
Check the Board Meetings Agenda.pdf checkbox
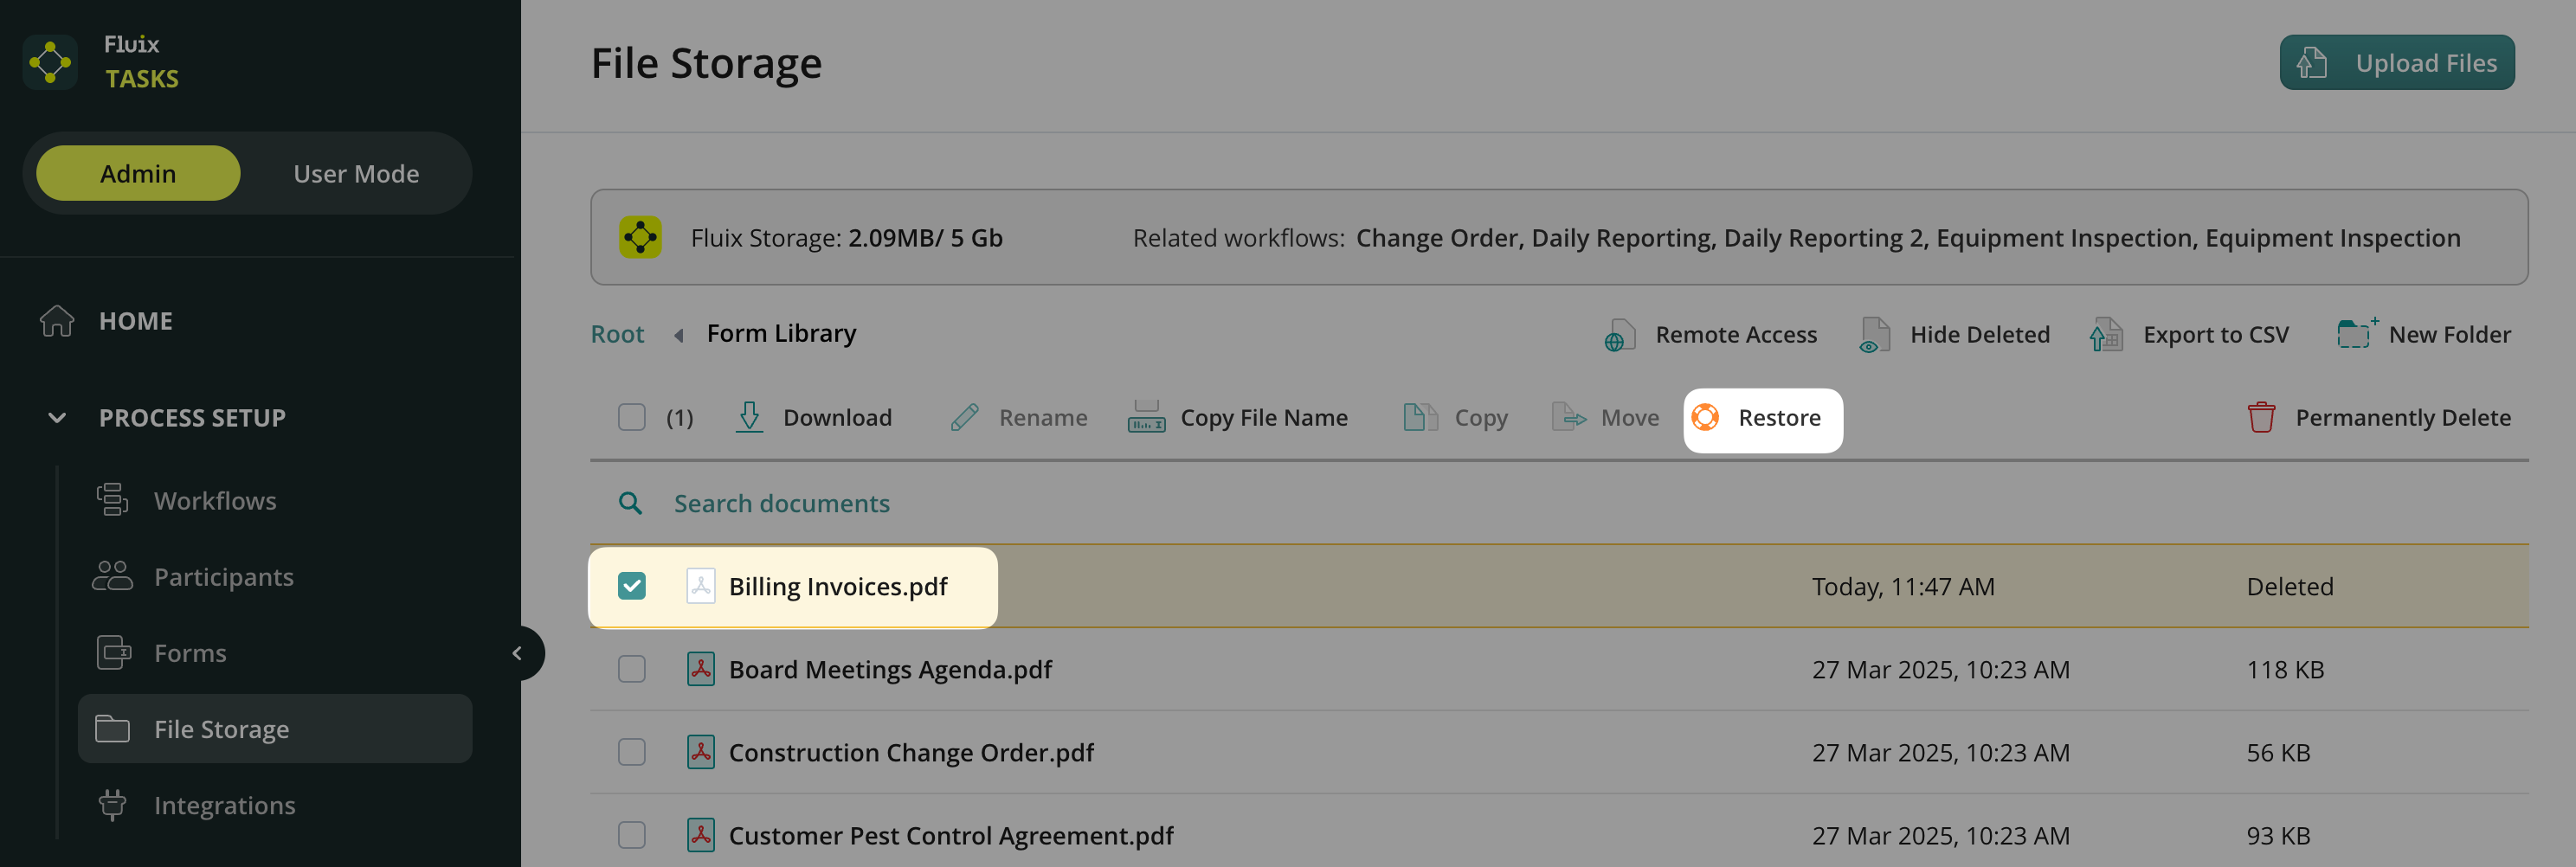point(632,669)
